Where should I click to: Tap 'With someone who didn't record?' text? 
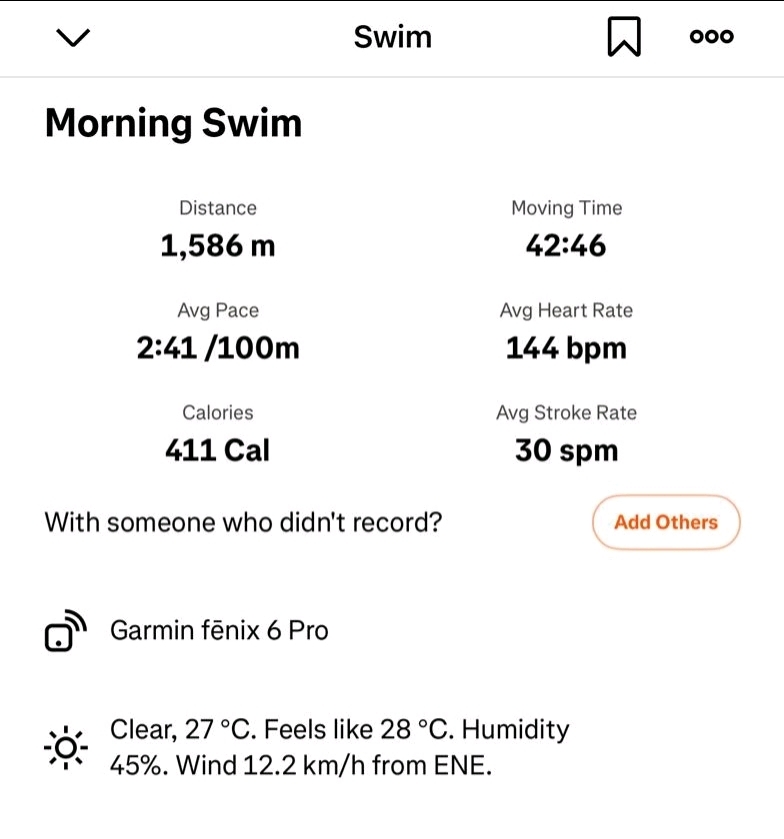coord(243,522)
